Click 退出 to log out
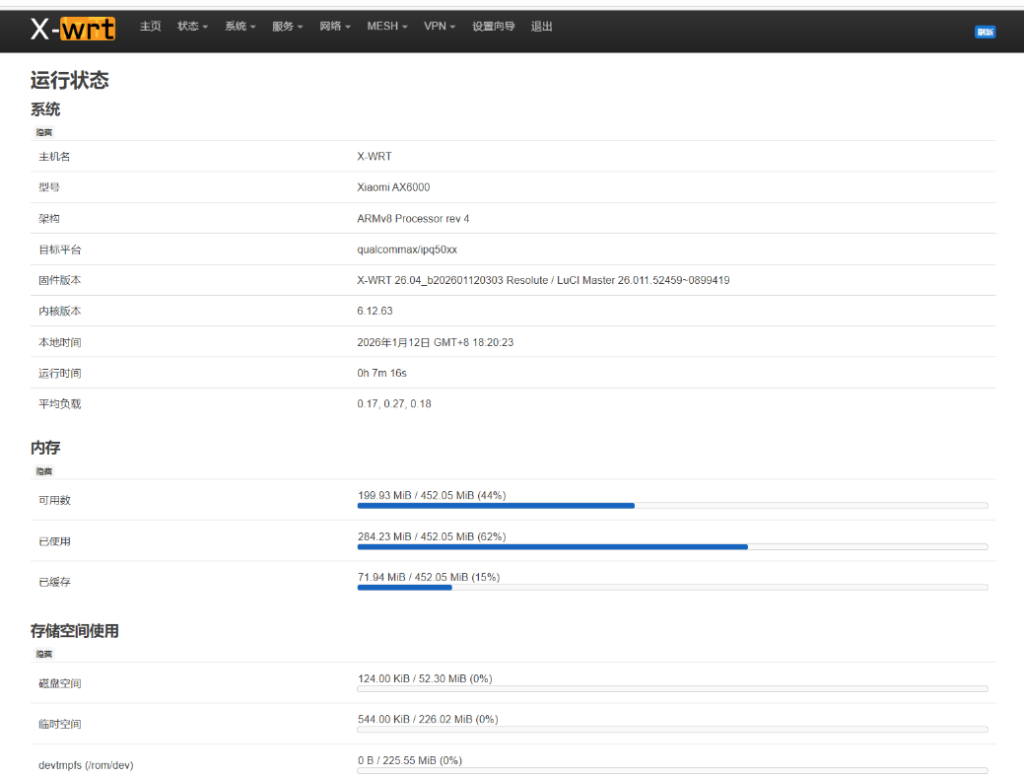This screenshot has height=779, width=1024. click(x=542, y=27)
